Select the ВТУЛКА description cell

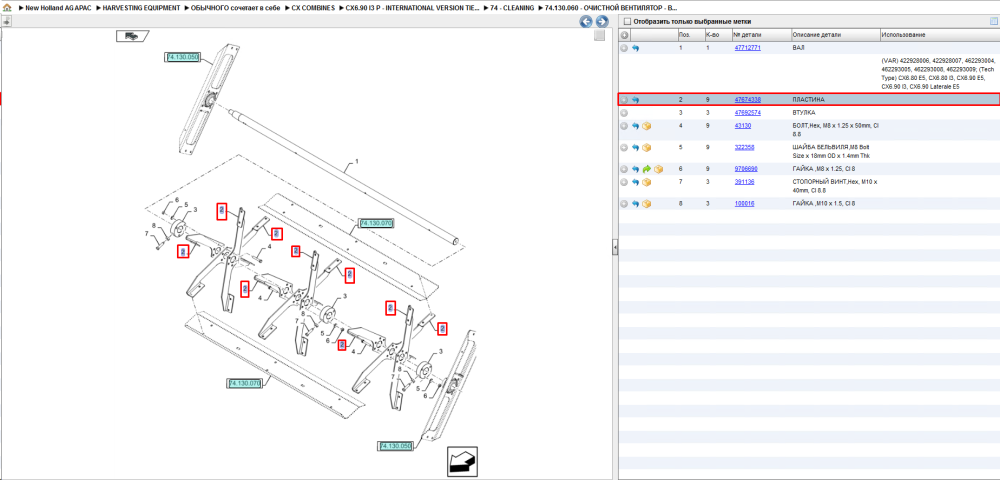(x=803, y=113)
